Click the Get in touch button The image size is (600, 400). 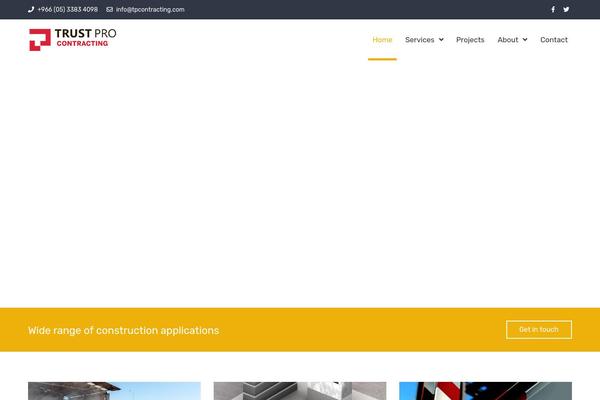539,330
